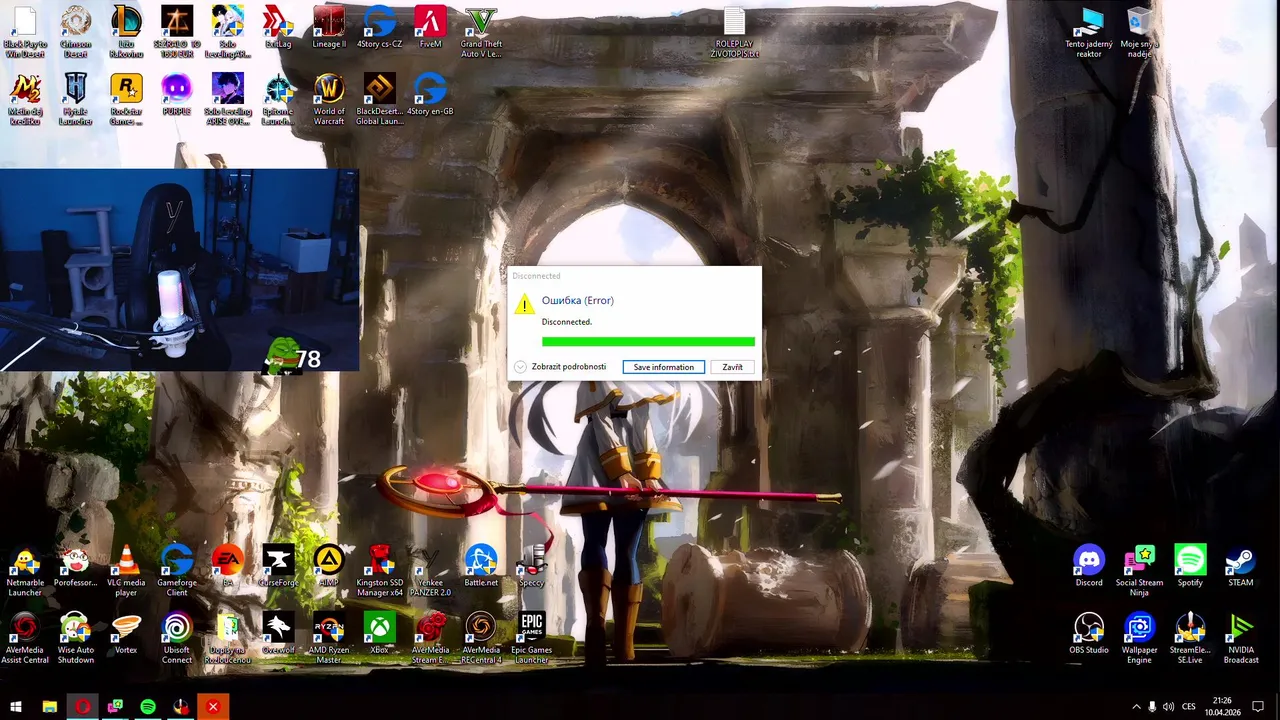This screenshot has height=720, width=1280.
Task: Select the CurseForge desktop shortcut
Action: [278, 566]
